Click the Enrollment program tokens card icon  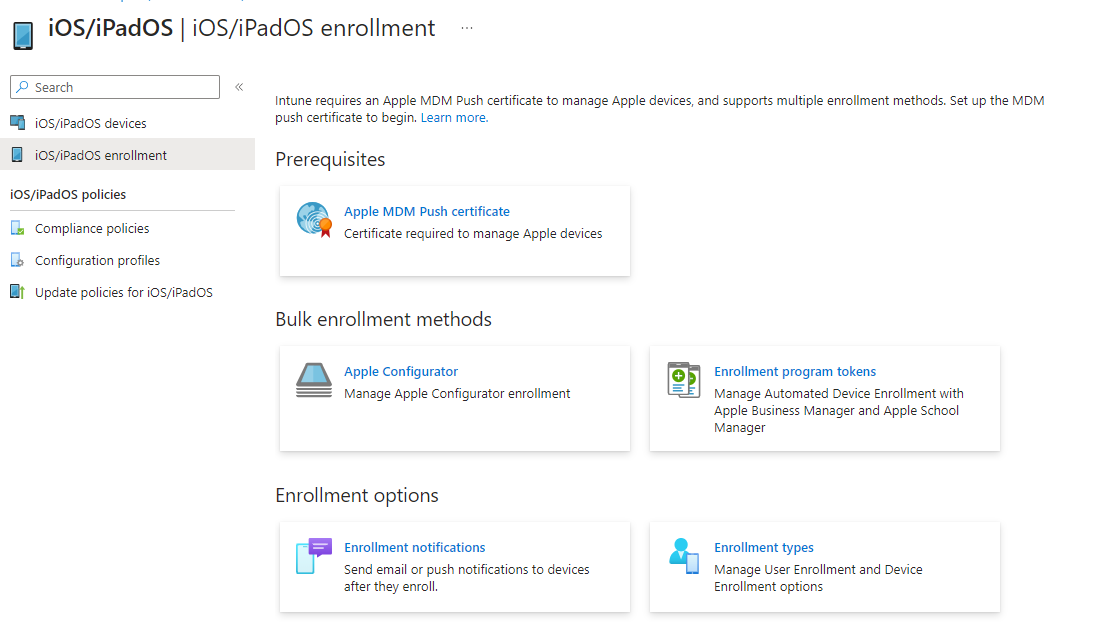(684, 380)
